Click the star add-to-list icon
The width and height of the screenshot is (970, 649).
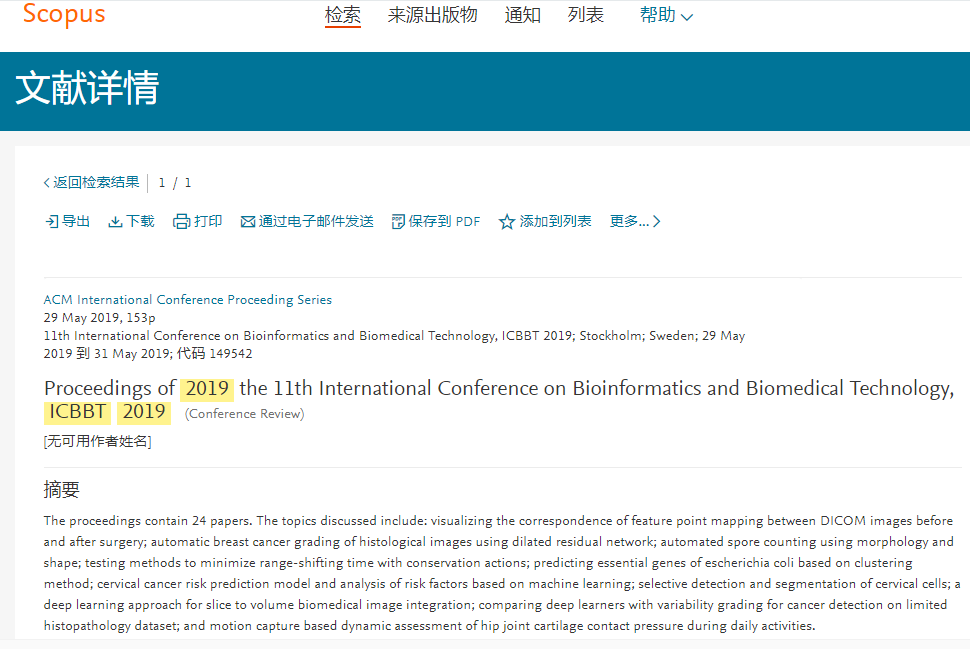pos(507,221)
